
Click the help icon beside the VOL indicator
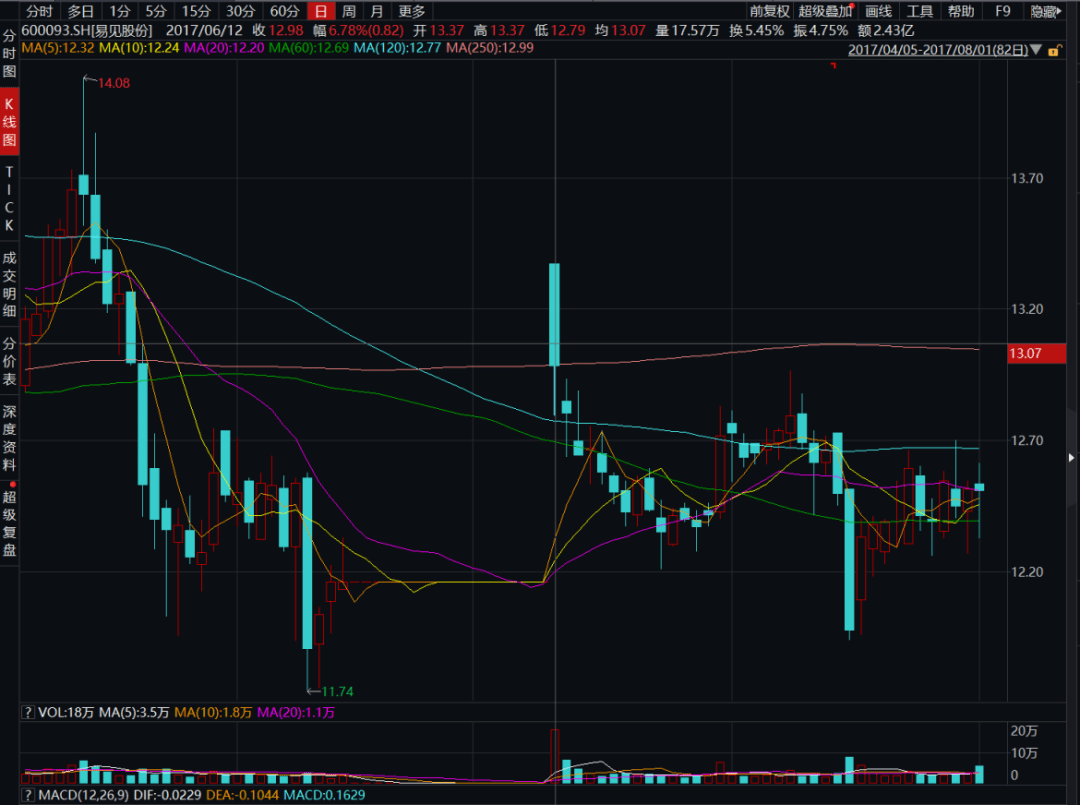pos(27,713)
